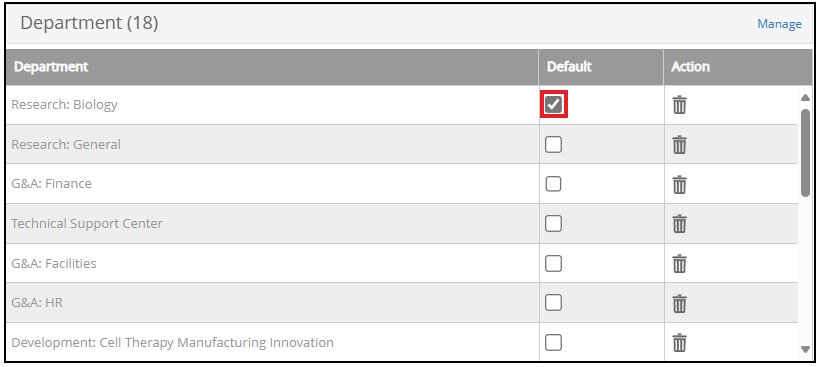Set Cell Therapy Manufacturing Innovation as default
818x367 pixels.
[x=554, y=342]
